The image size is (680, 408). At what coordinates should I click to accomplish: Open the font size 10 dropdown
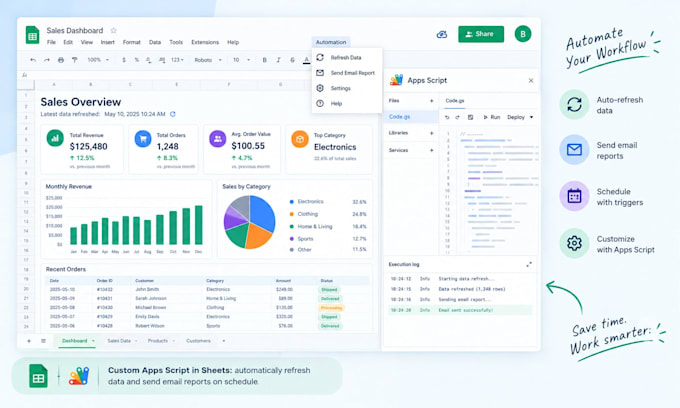point(242,60)
